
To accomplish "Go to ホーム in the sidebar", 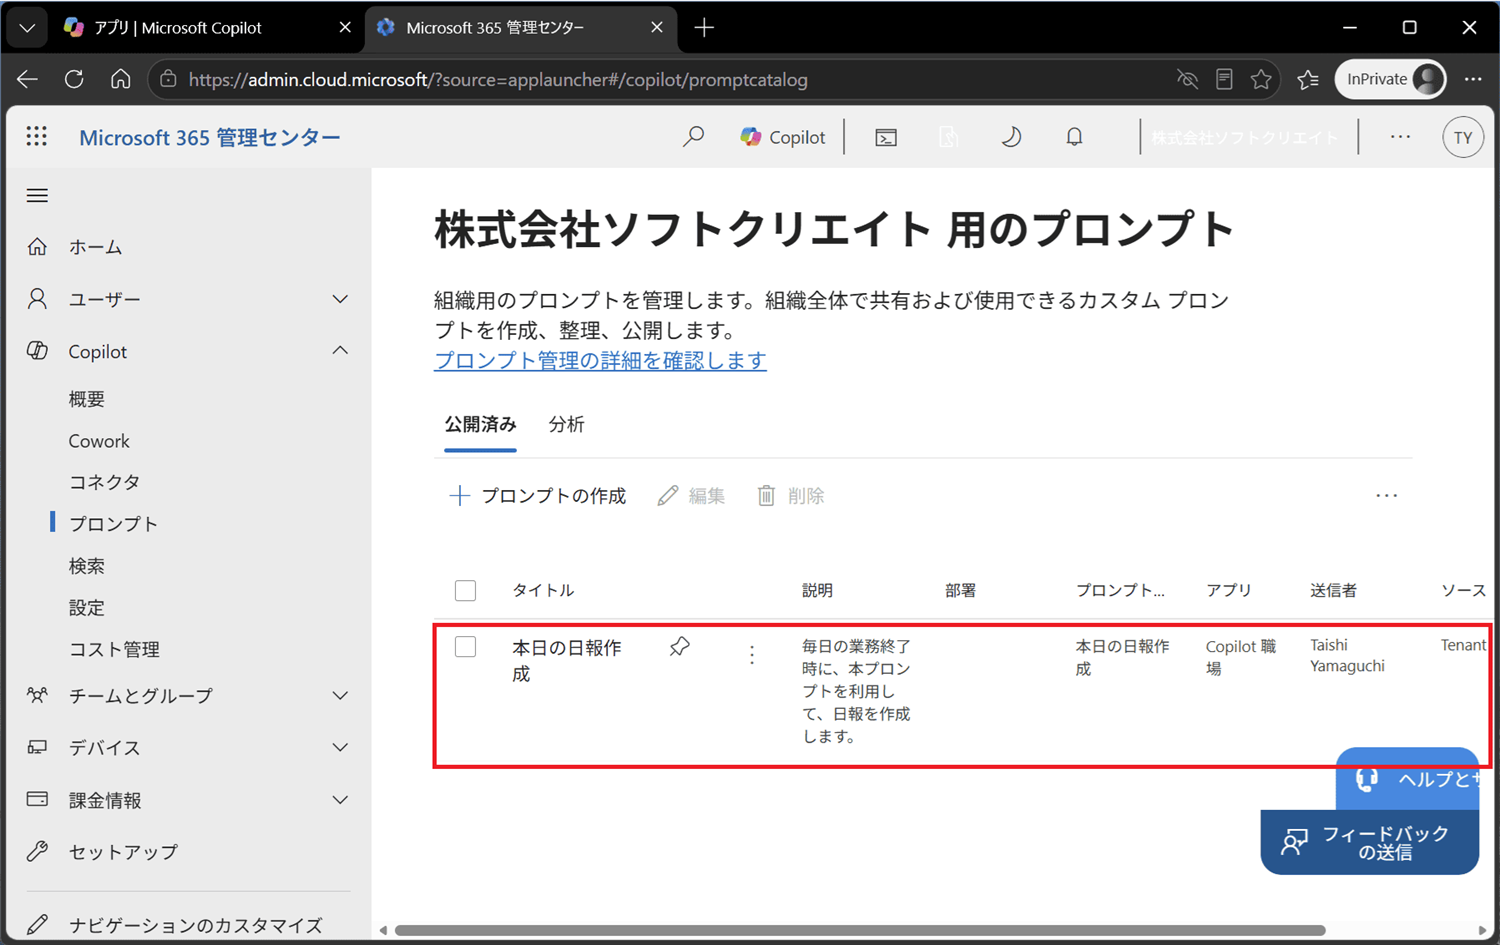I will click(x=95, y=247).
